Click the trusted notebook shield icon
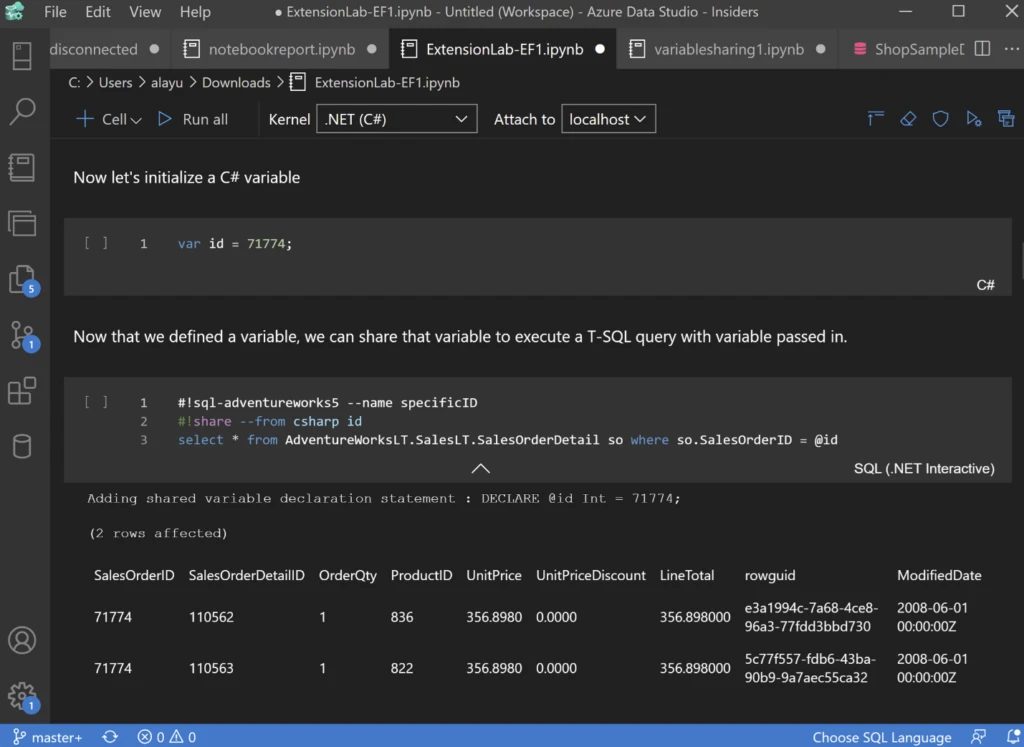 [x=940, y=118]
